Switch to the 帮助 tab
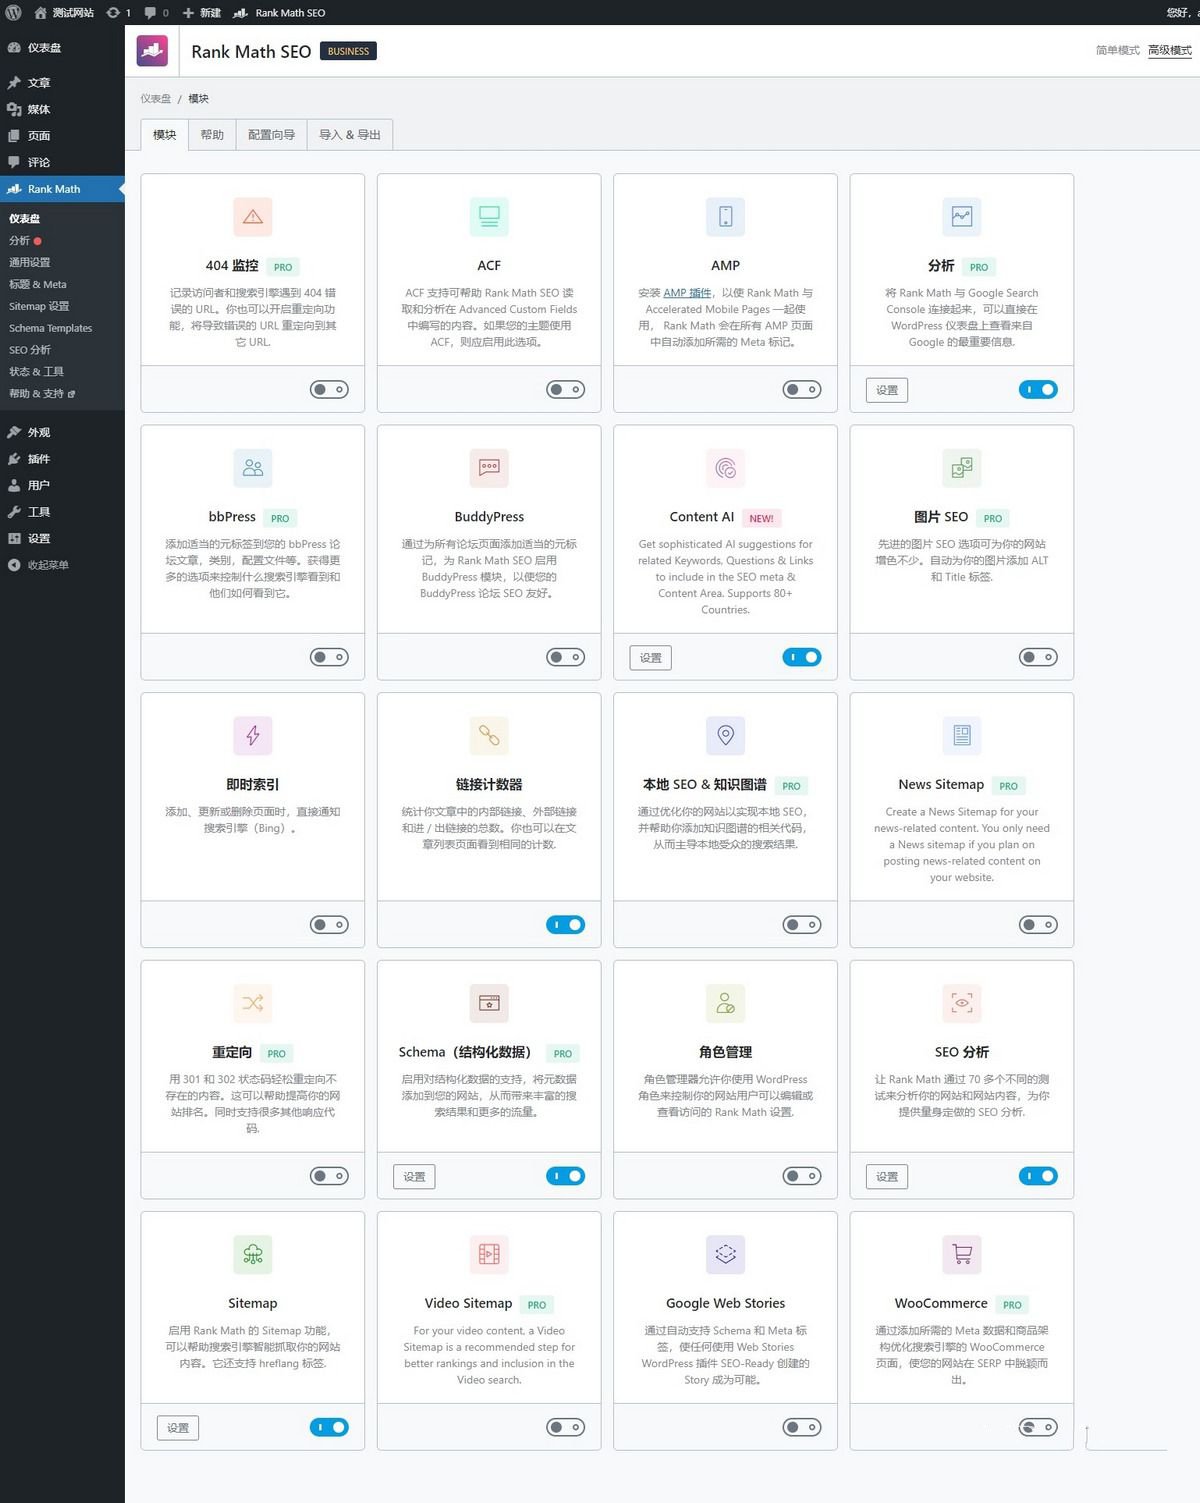Image resolution: width=1200 pixels, height=1503 pixels. tap(211, 134)
